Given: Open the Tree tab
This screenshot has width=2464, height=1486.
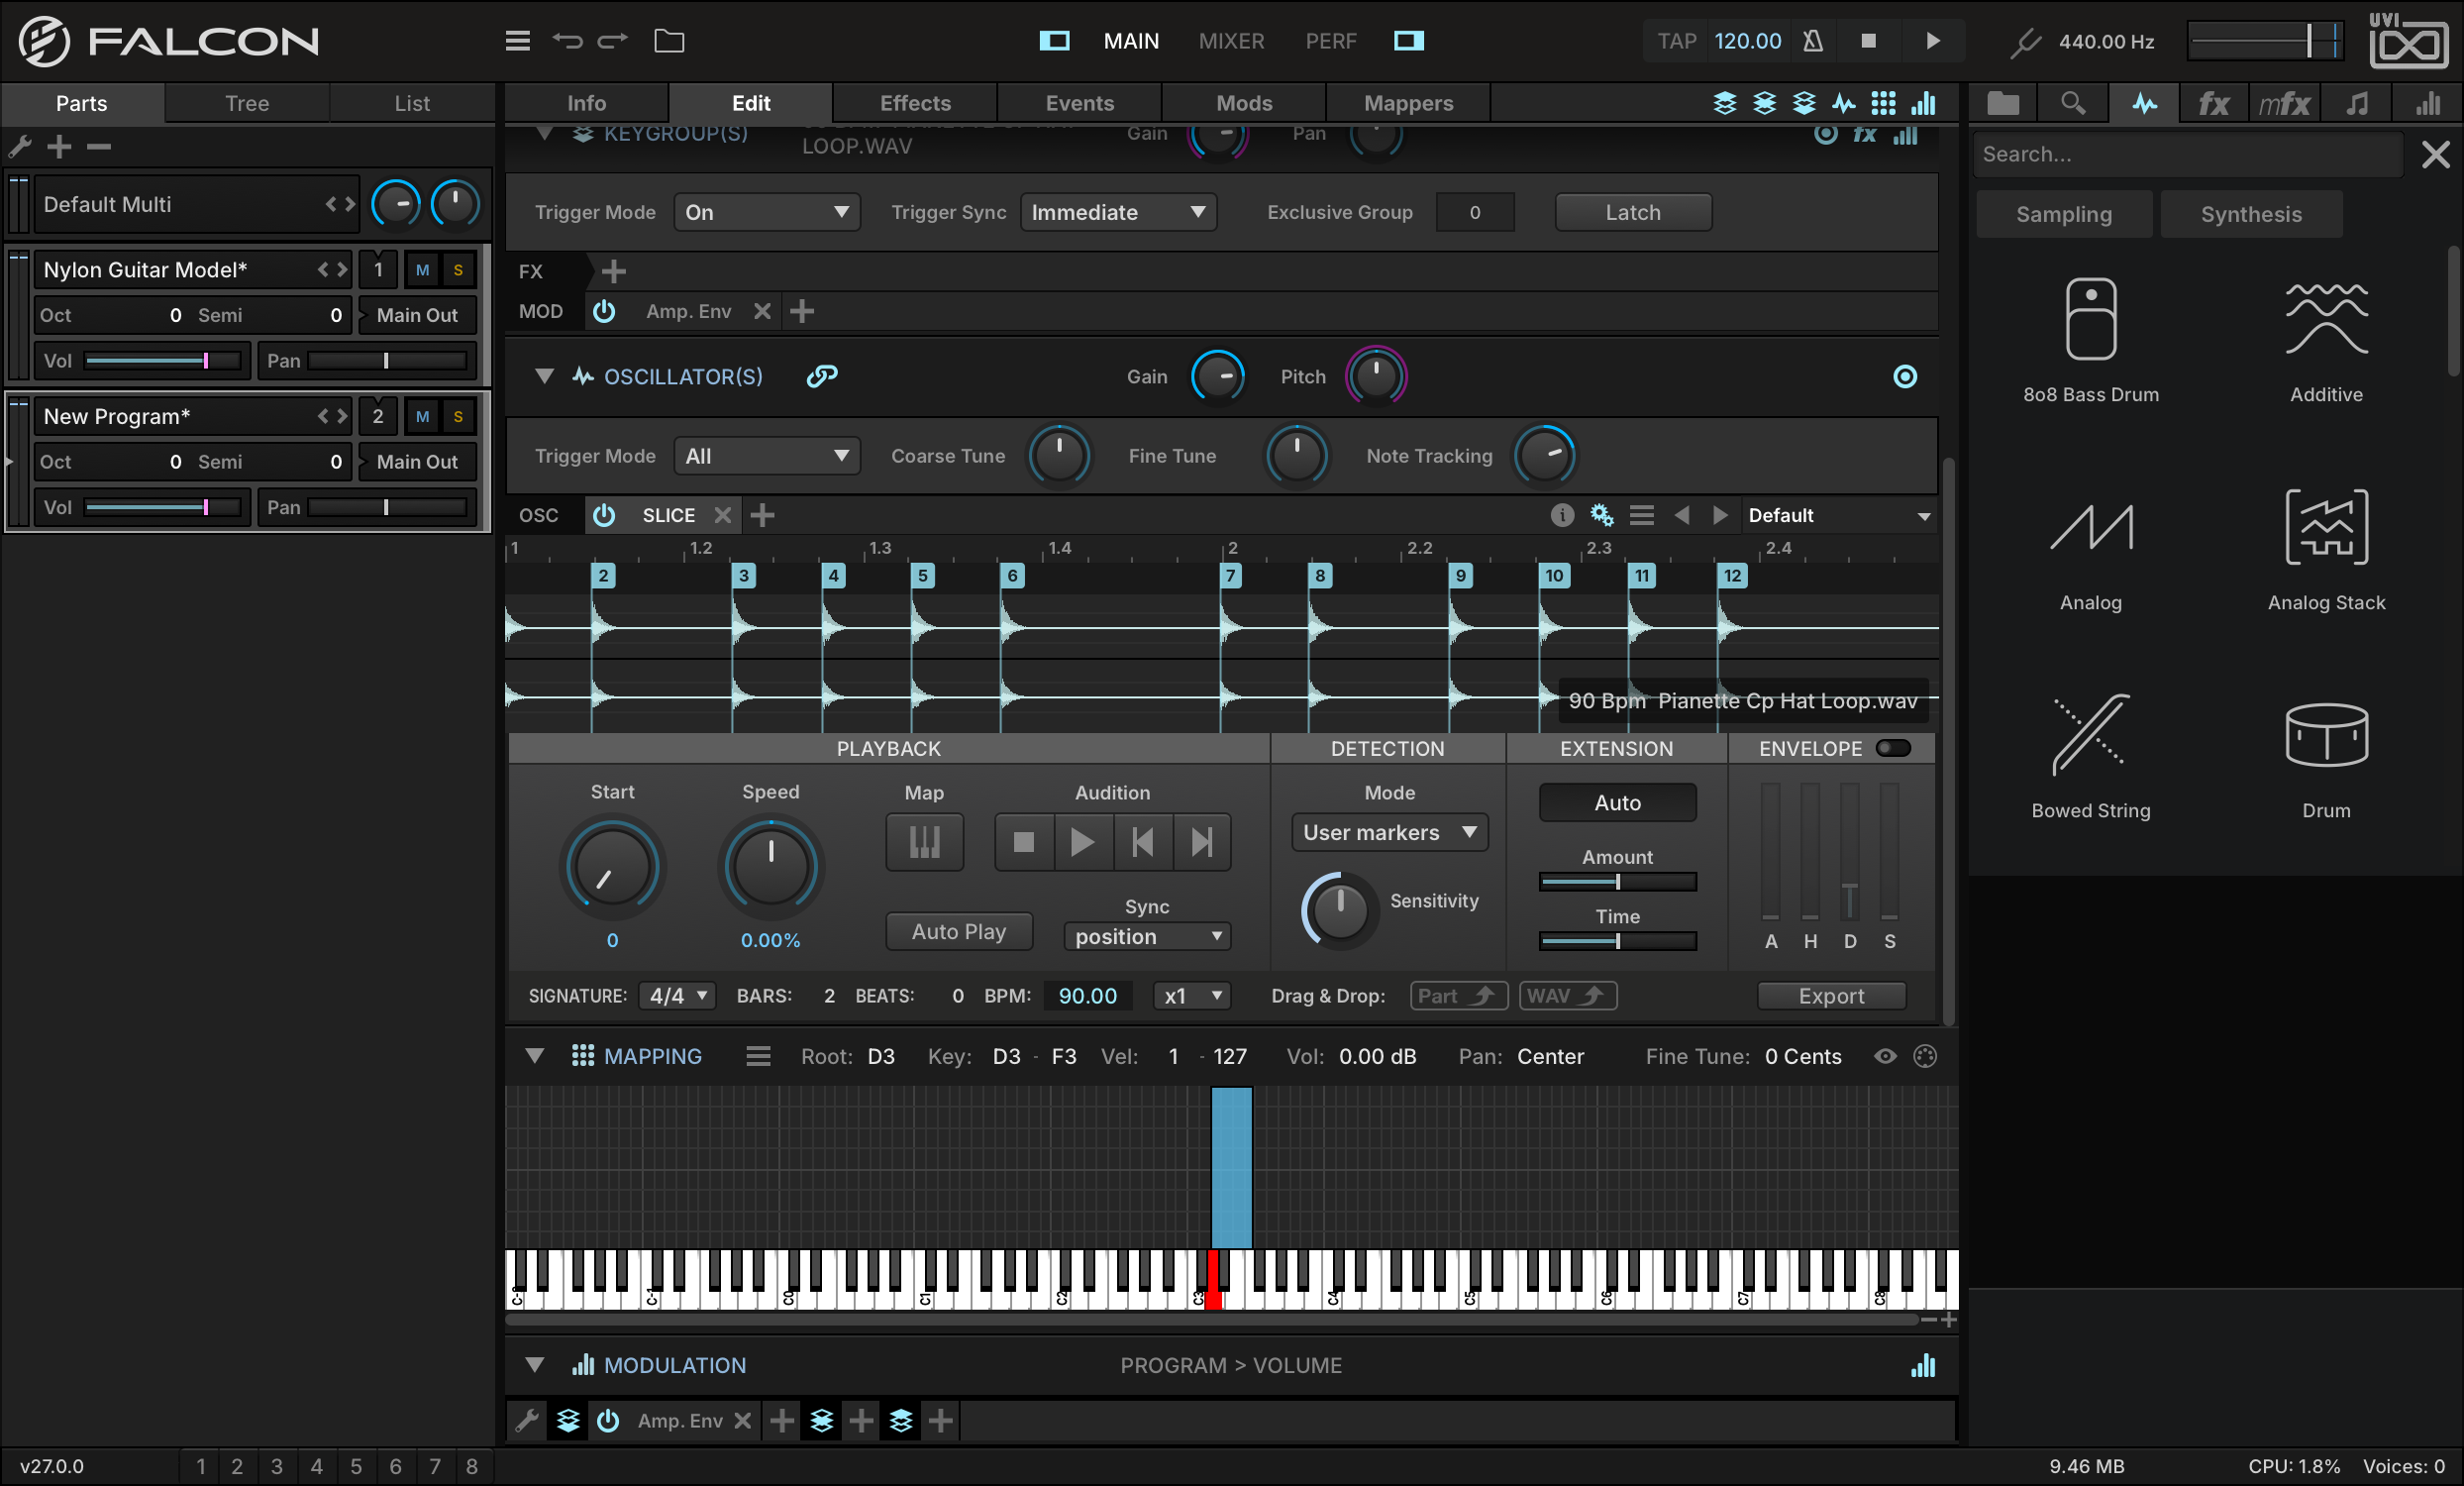Looking at the screenshot, I should click(247, 103).
